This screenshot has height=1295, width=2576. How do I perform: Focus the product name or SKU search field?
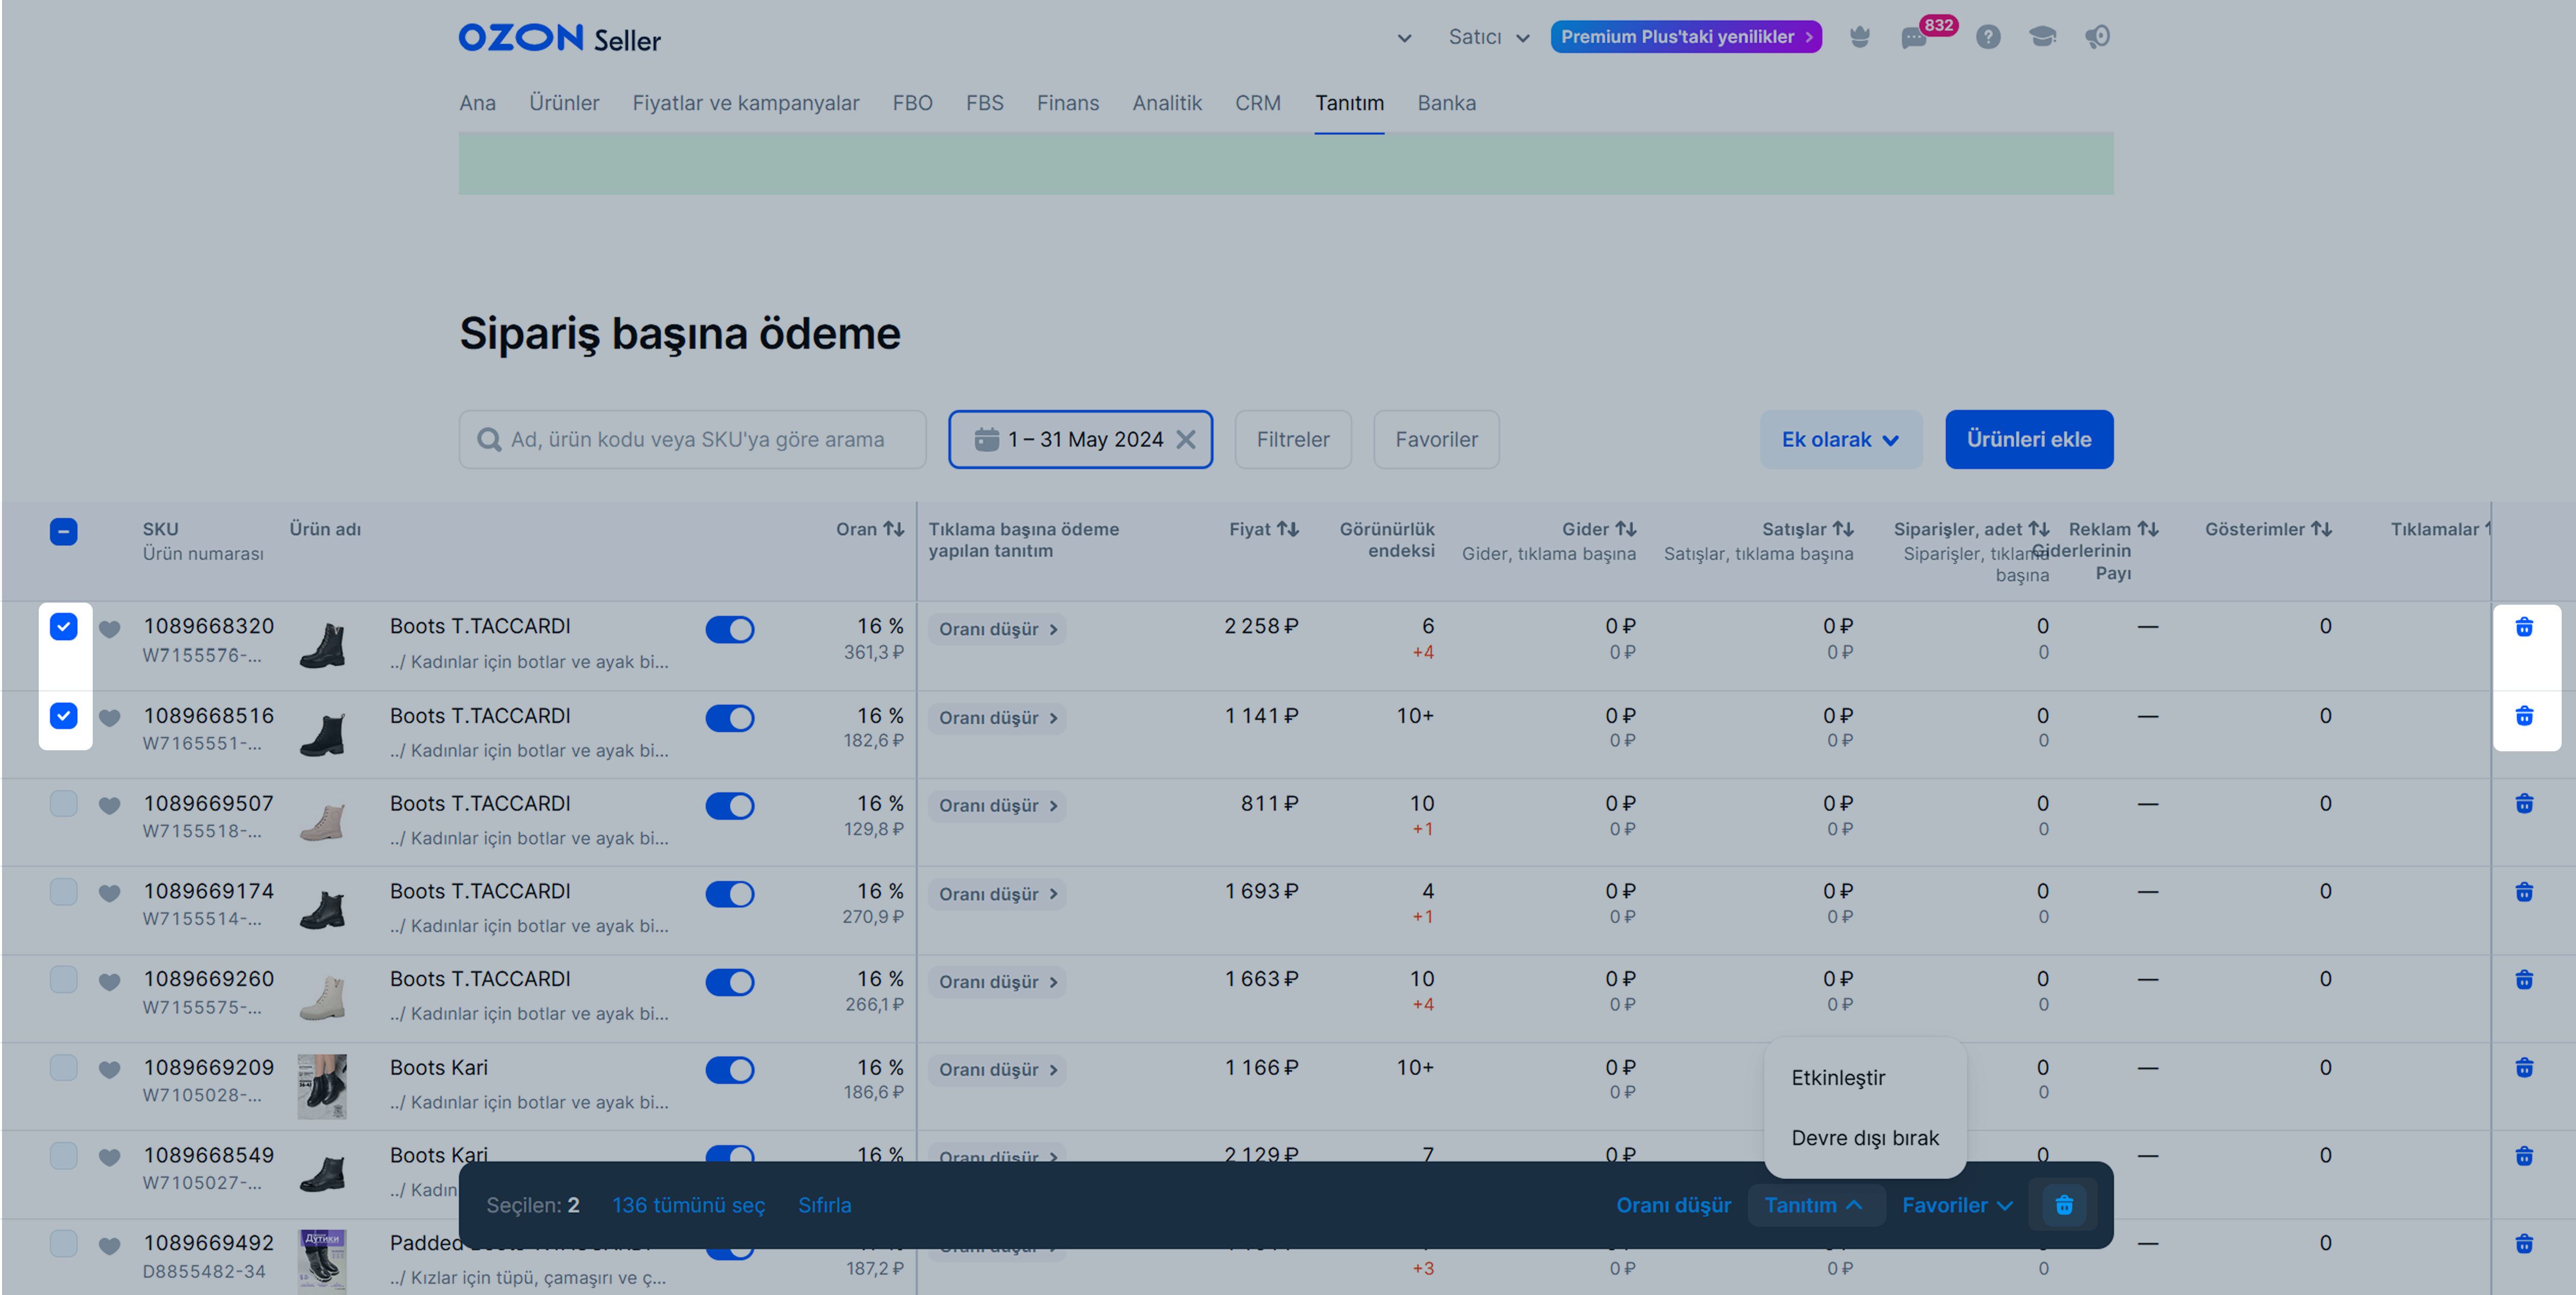(692, 439)
